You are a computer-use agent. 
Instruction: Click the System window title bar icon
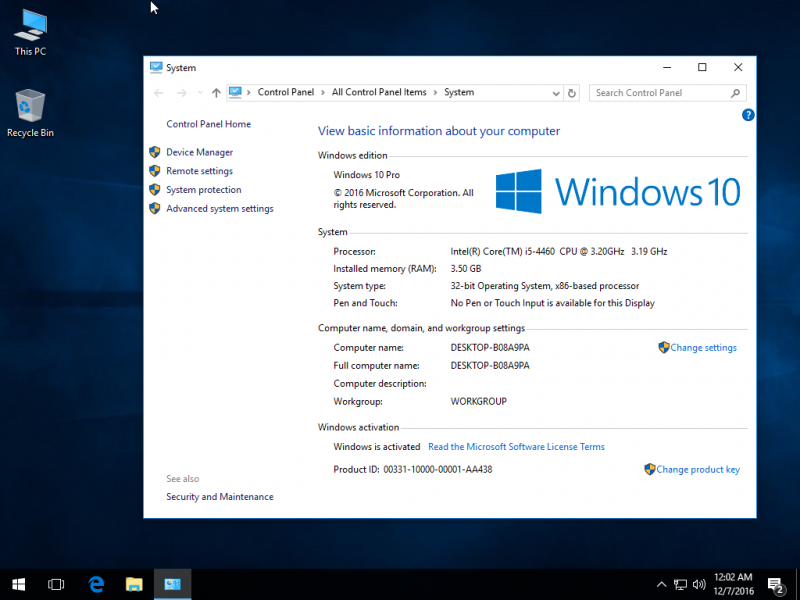click(156, 67)
